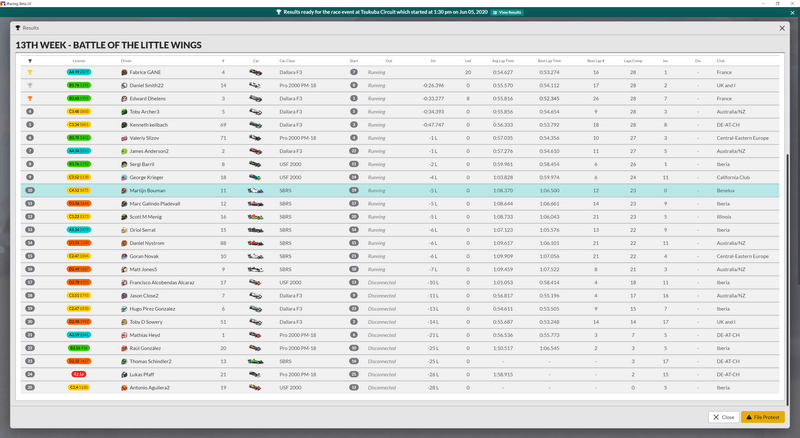The width and height of the screenshot is (800, 438).
Task: Select driver name Matt Jones5
Action: [143, 270]
